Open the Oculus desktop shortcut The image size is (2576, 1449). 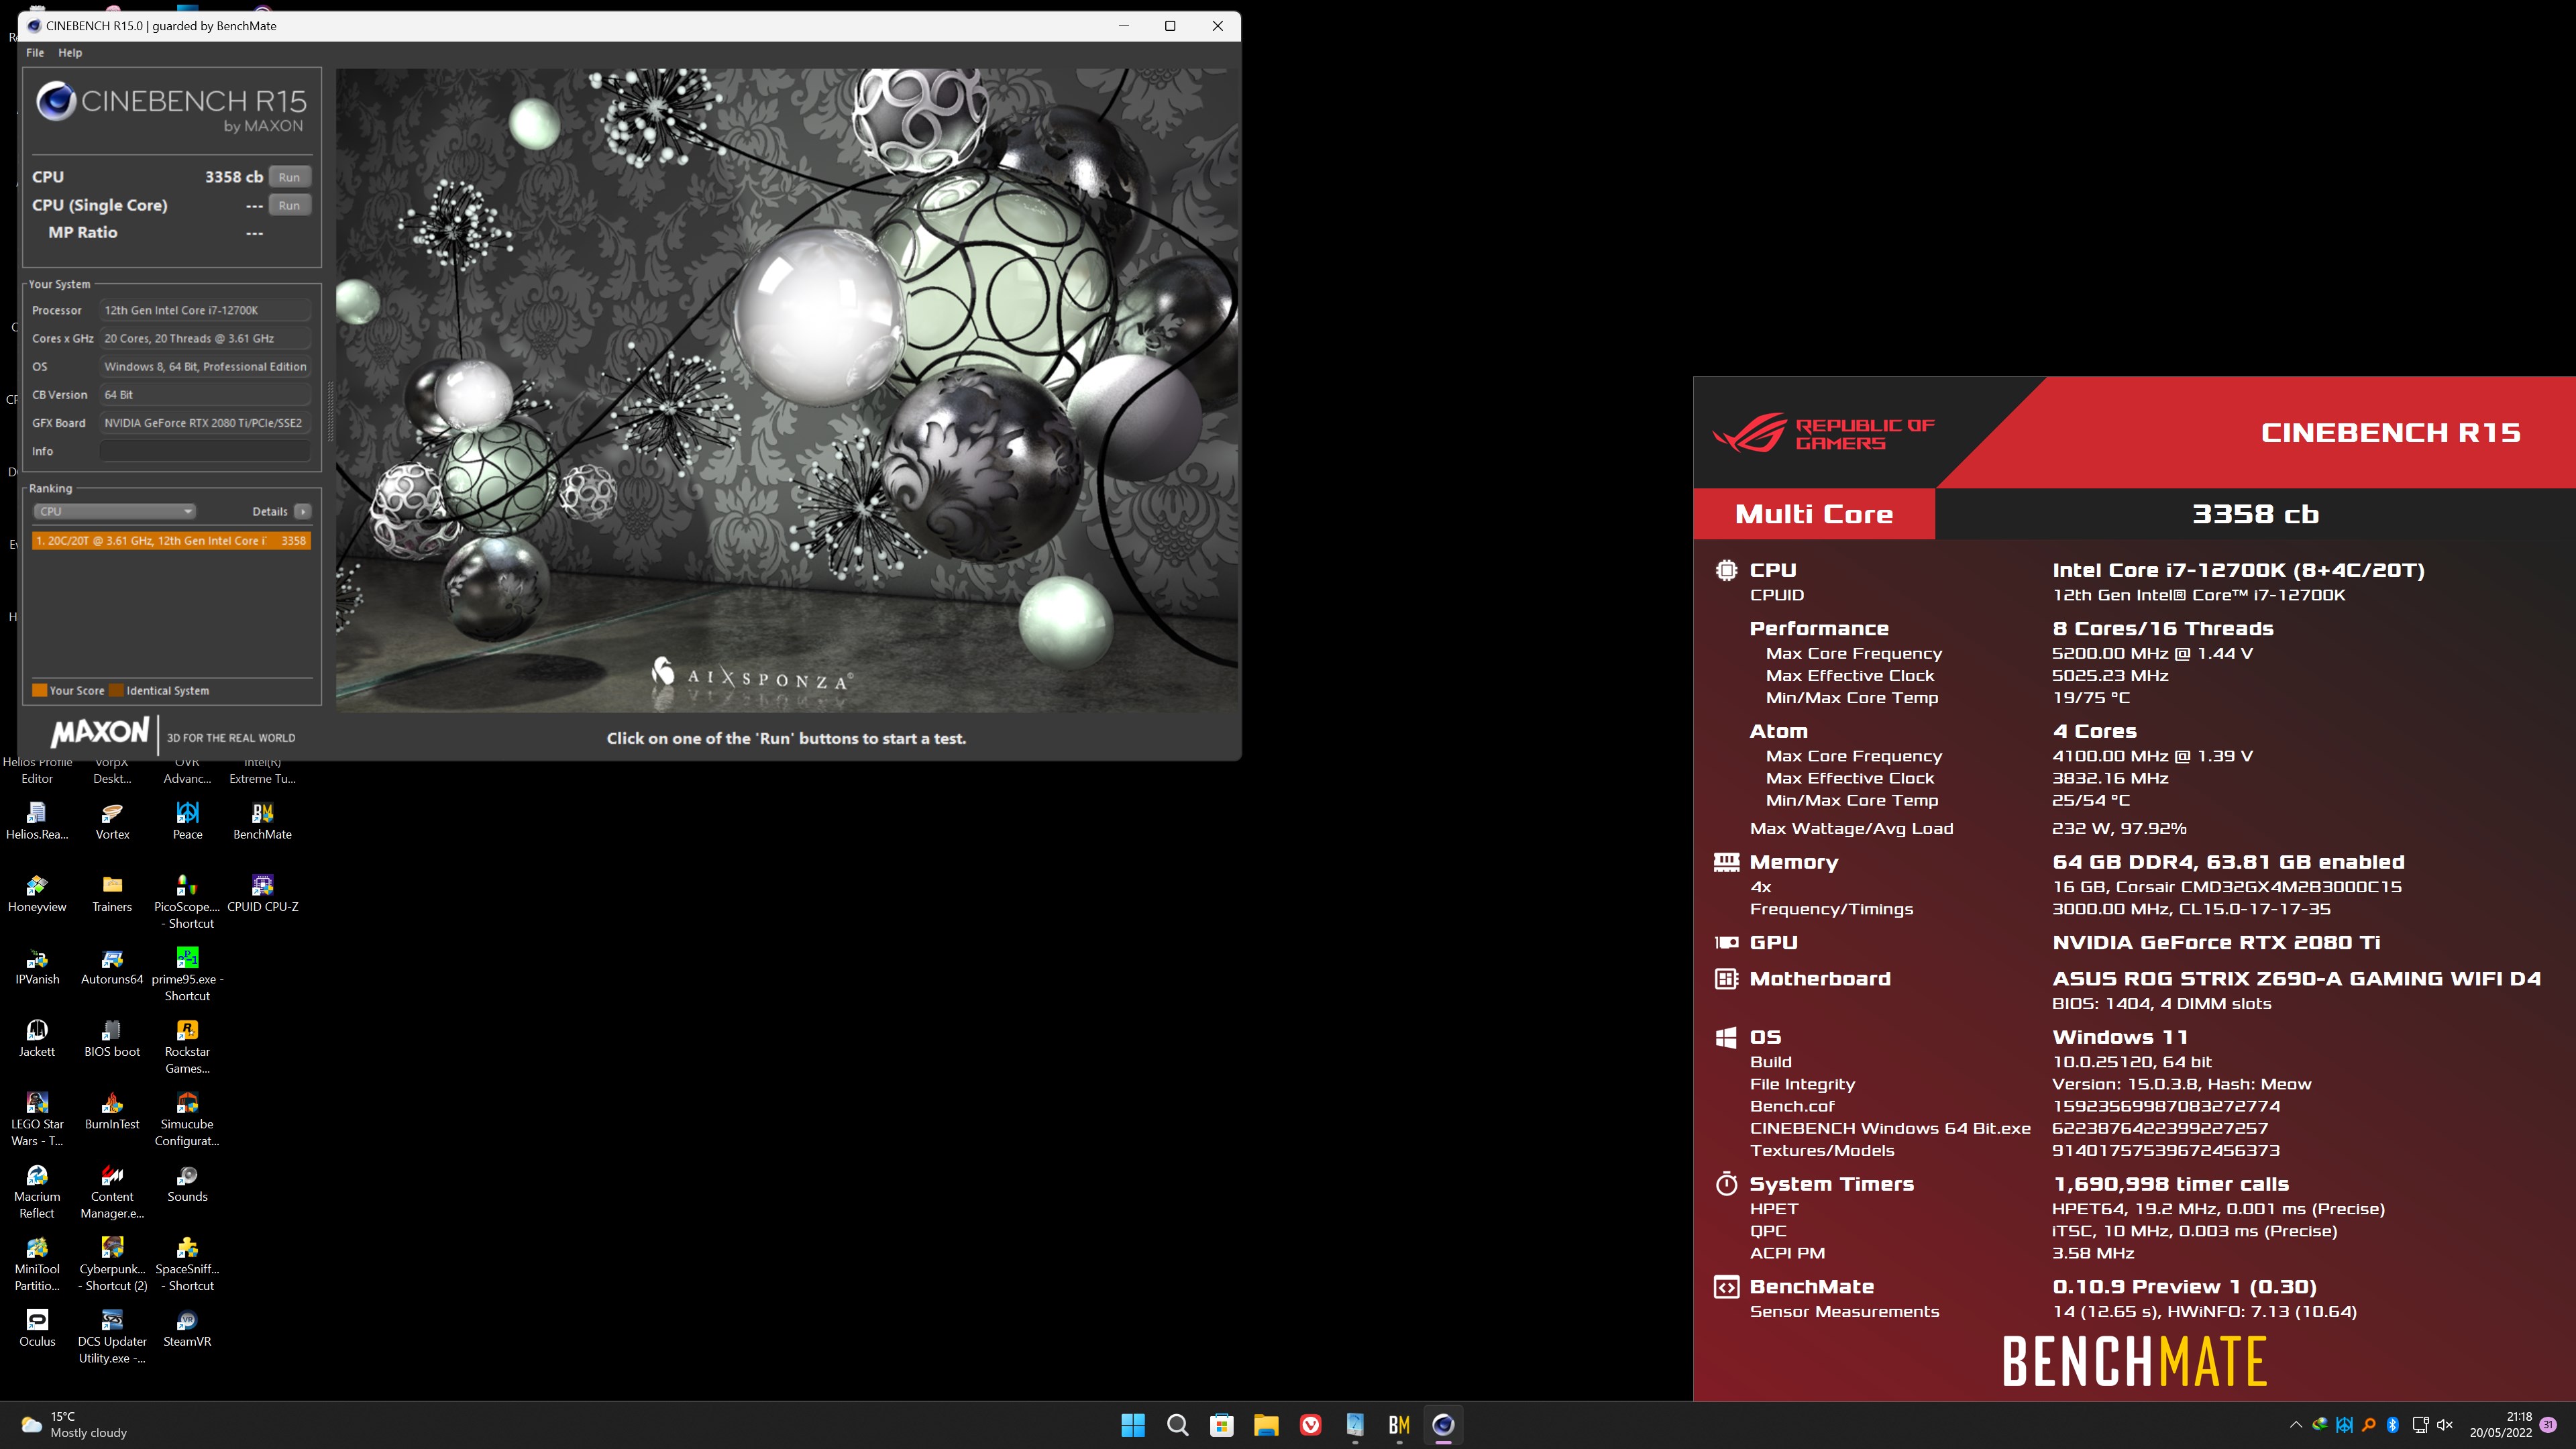pyautogui.click(x=37, y=1328)
